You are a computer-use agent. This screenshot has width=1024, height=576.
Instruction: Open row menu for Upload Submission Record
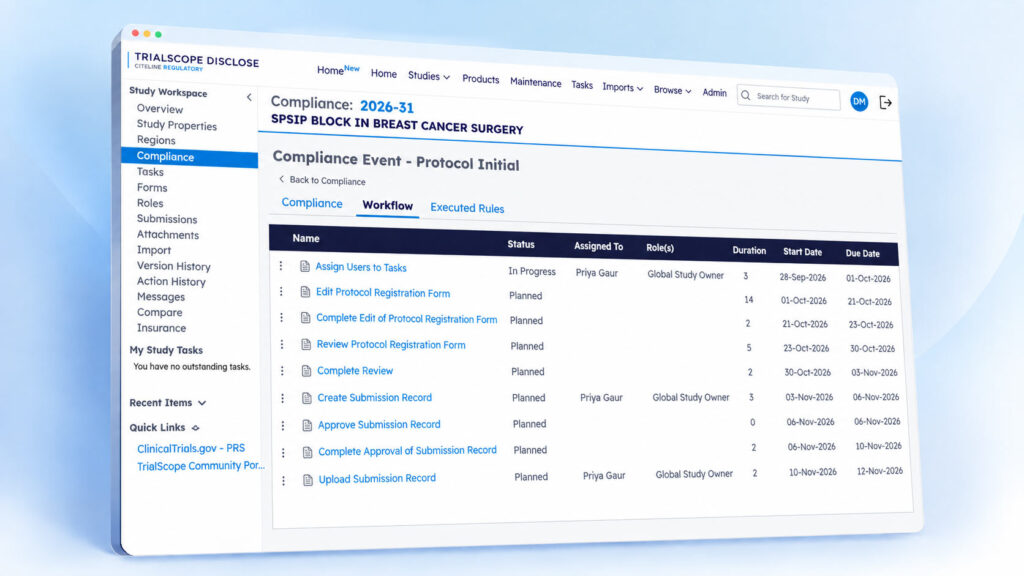pyautogui.click(x=283, y=481)
